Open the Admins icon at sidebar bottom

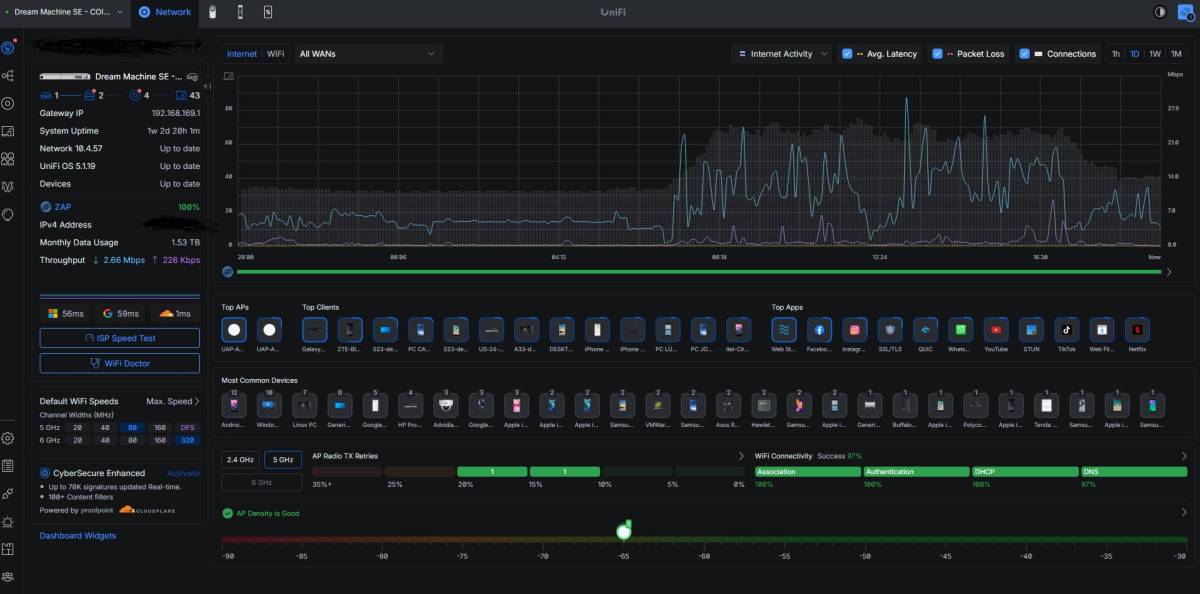tap(8, 576)
